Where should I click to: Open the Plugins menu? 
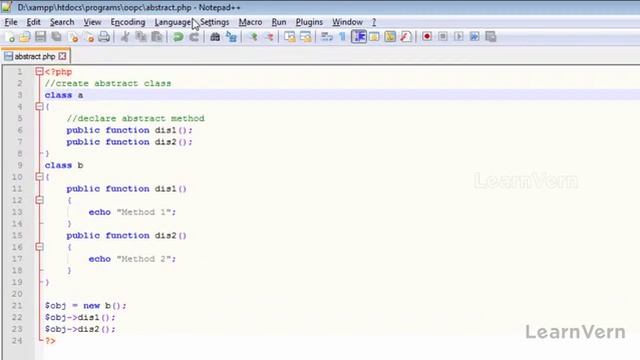309,22
